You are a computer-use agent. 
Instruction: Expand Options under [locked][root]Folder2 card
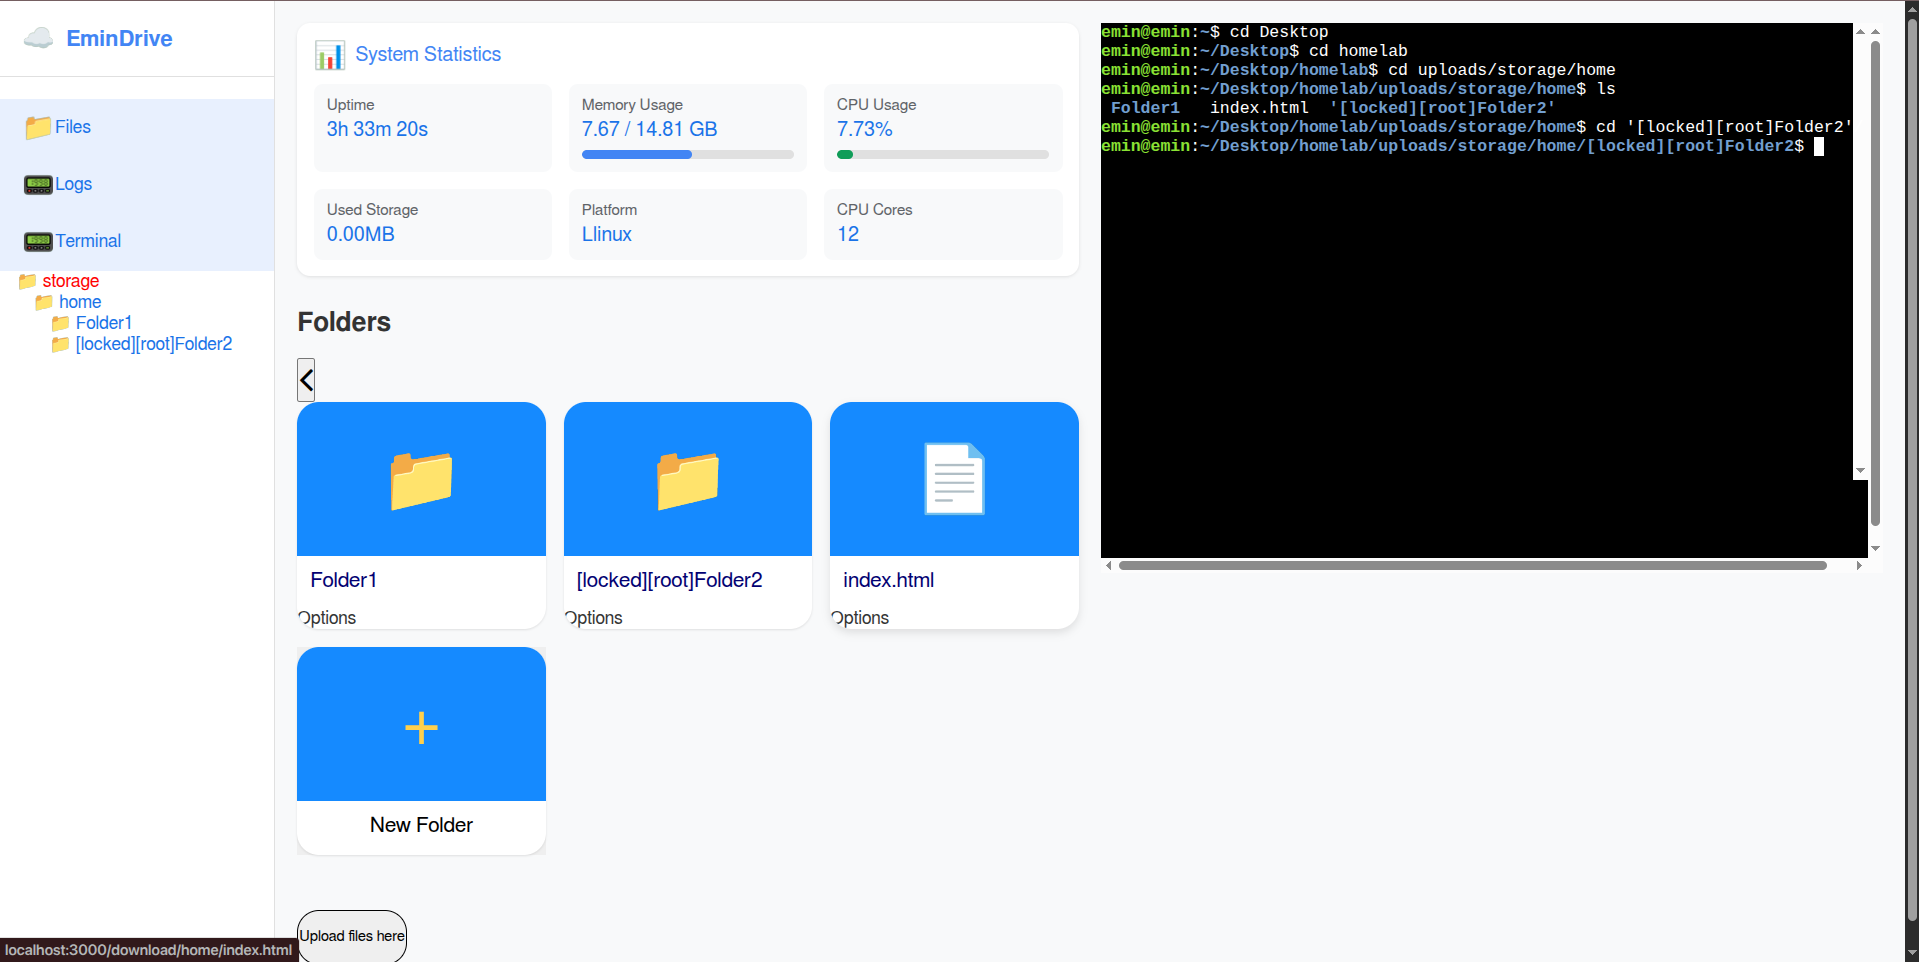[594, 618]
